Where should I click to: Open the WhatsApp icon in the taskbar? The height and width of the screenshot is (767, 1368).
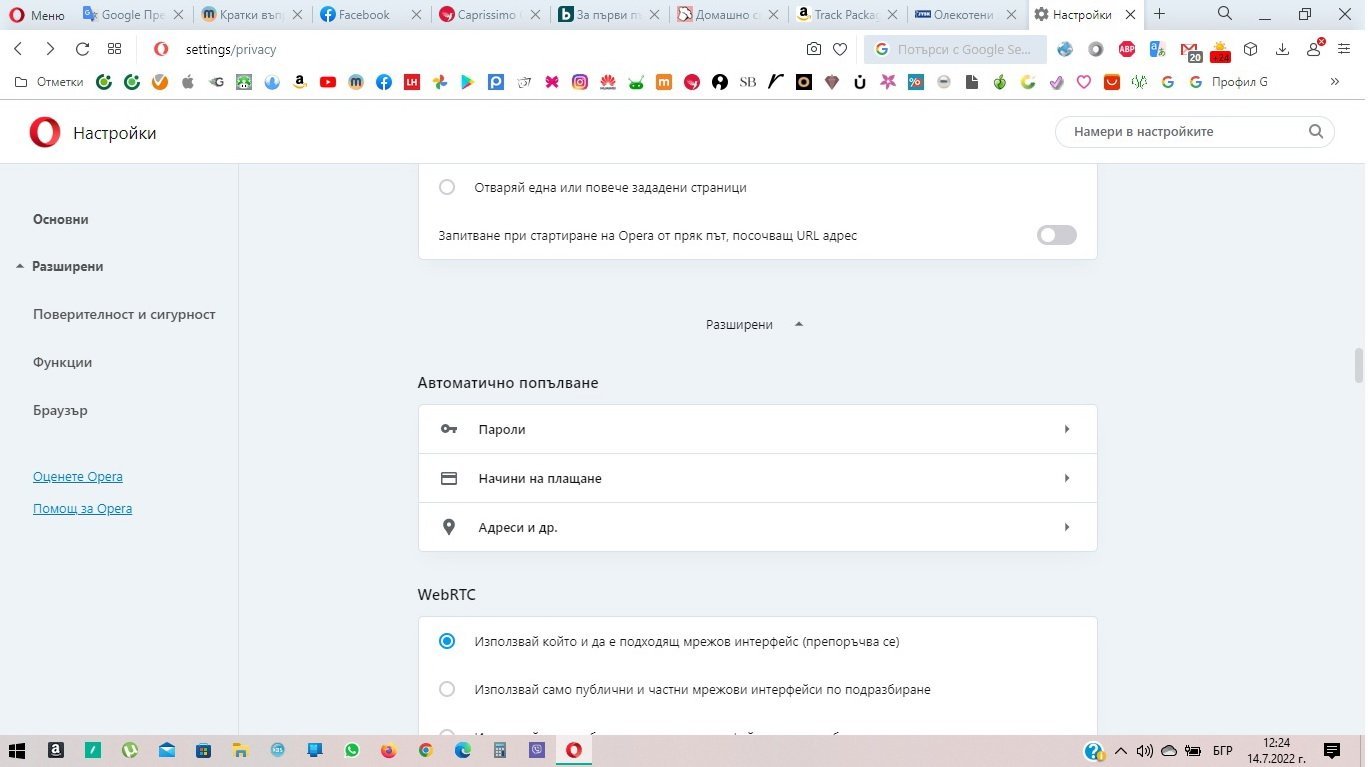click(x=351, y=750)
